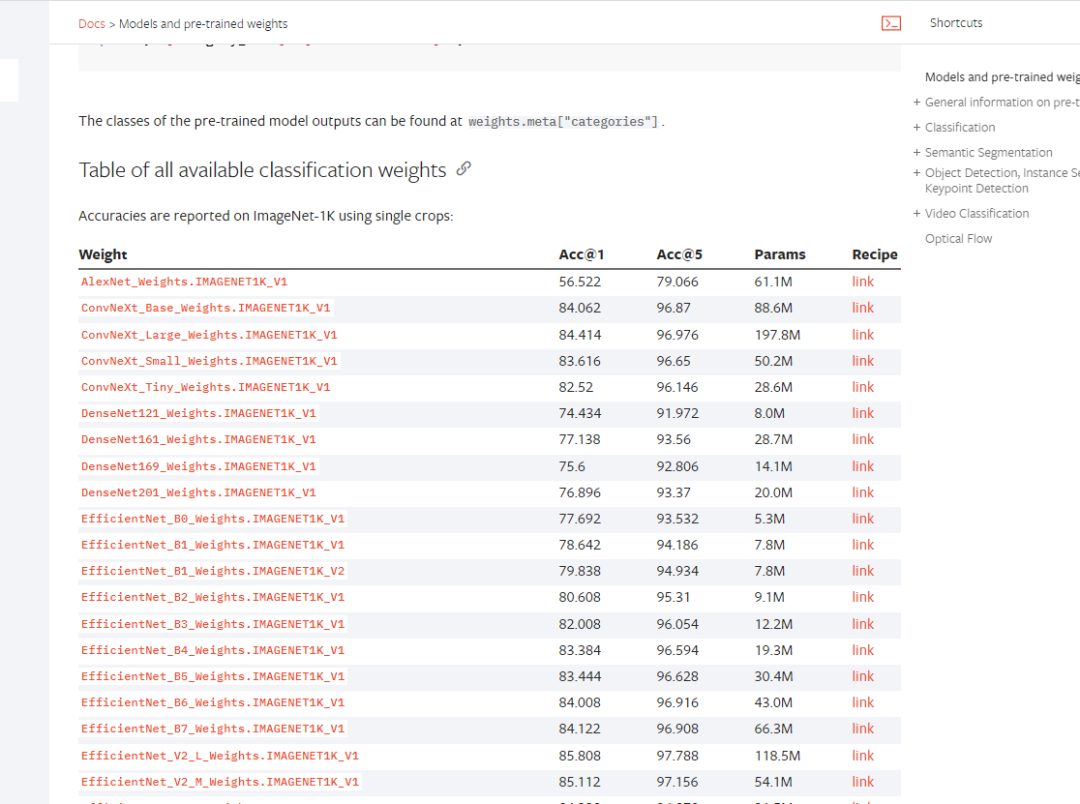Open ConvNeXt_Base_Weights.IMAGENET1K_V1 entry
The image size is (1080, 804).
[x=205, y=308]
